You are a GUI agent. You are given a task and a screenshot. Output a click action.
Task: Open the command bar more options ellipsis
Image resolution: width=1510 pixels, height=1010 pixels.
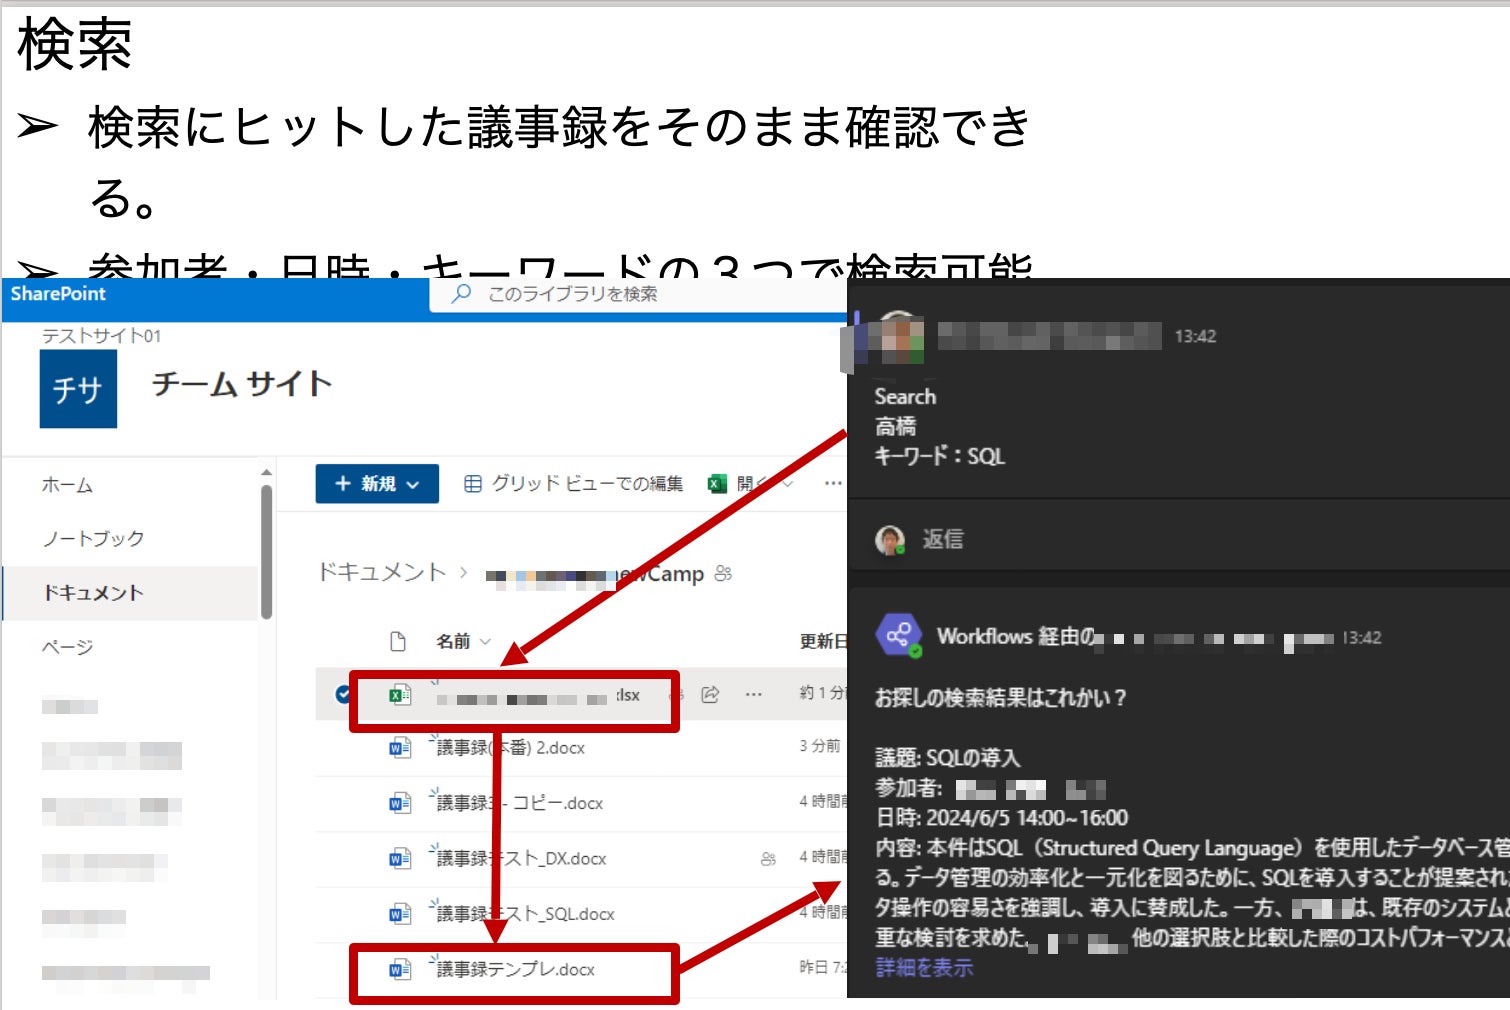(x=833, y=484)
